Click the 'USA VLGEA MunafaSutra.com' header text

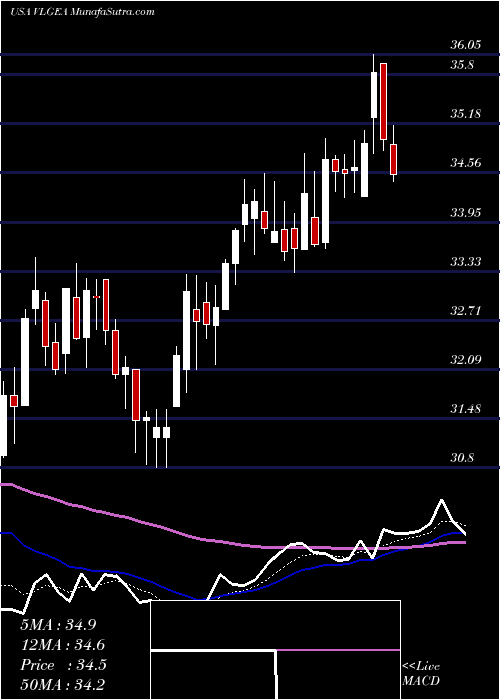pos(82,11)
